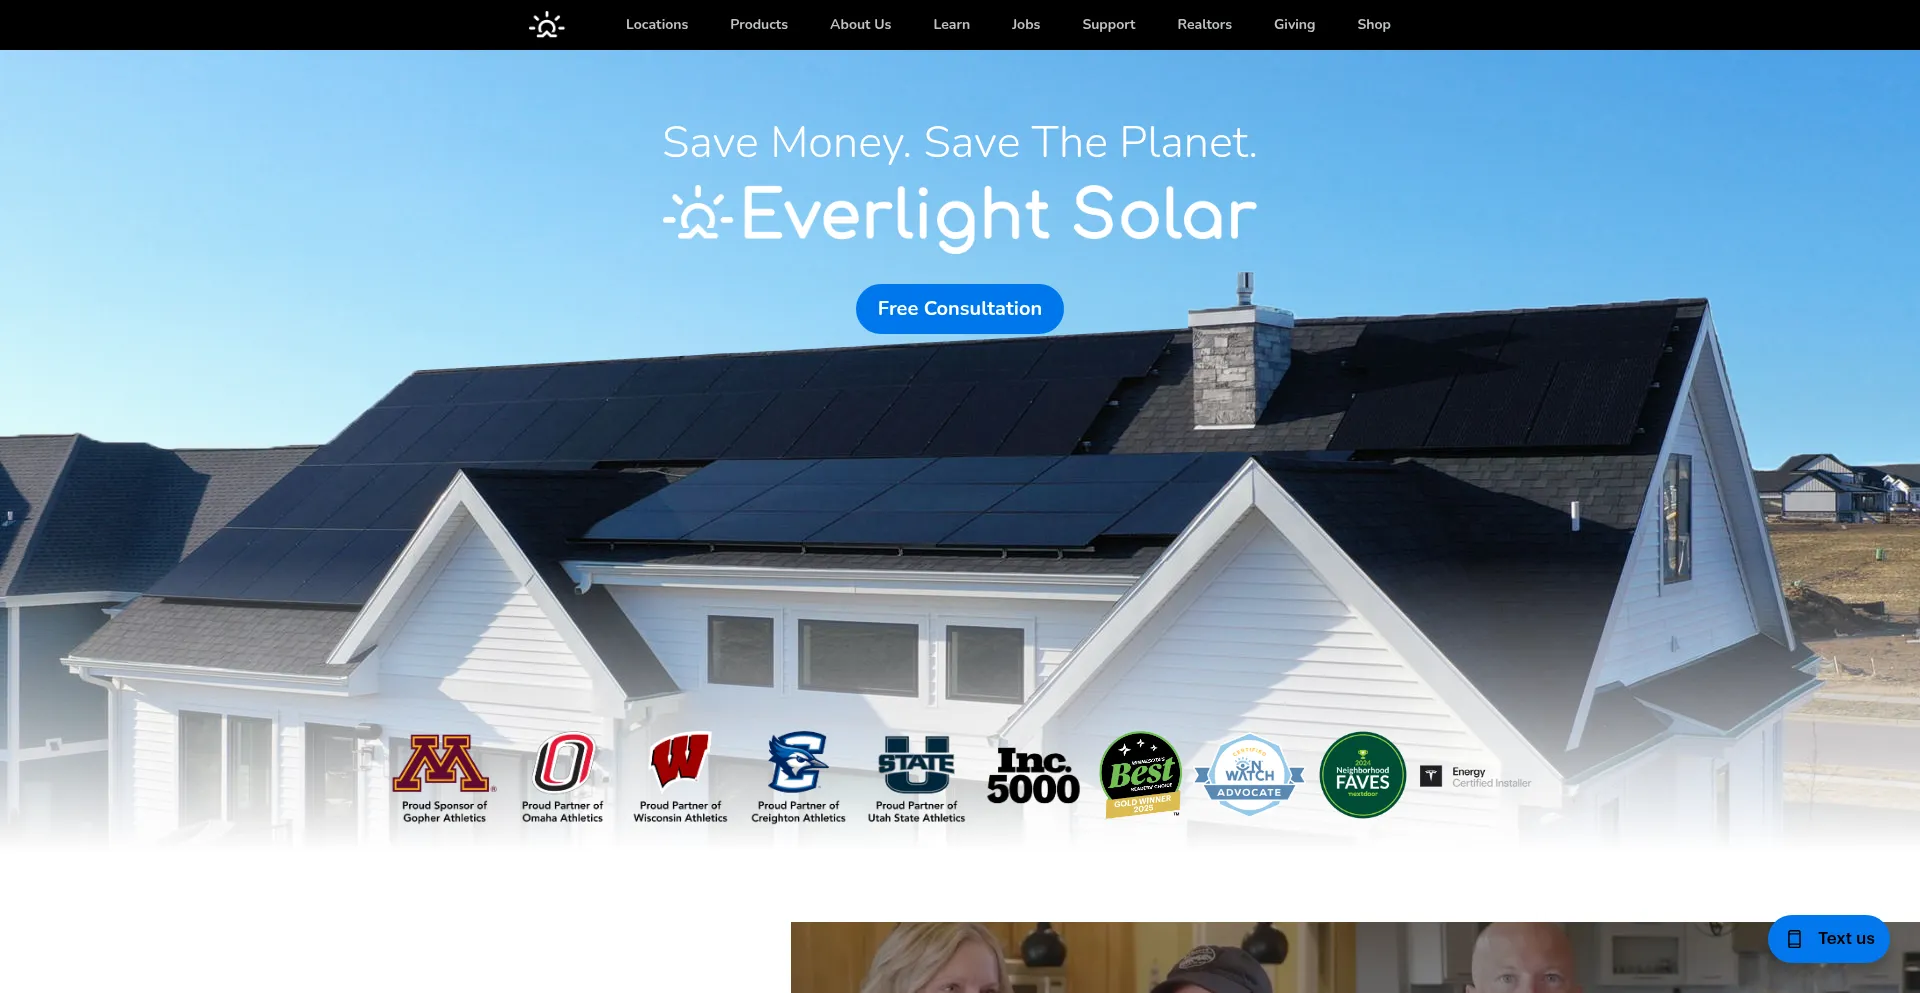
Task: Click the Utah State U logo
Action: coord(916,764)
